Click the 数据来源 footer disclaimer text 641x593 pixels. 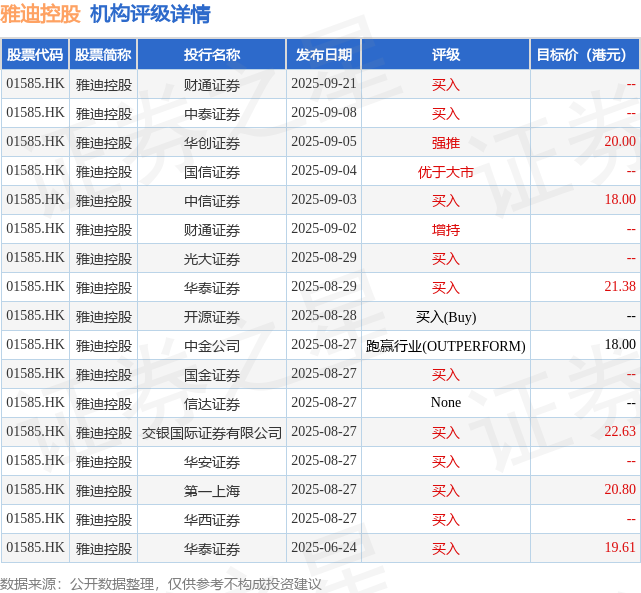click(161, 584)
